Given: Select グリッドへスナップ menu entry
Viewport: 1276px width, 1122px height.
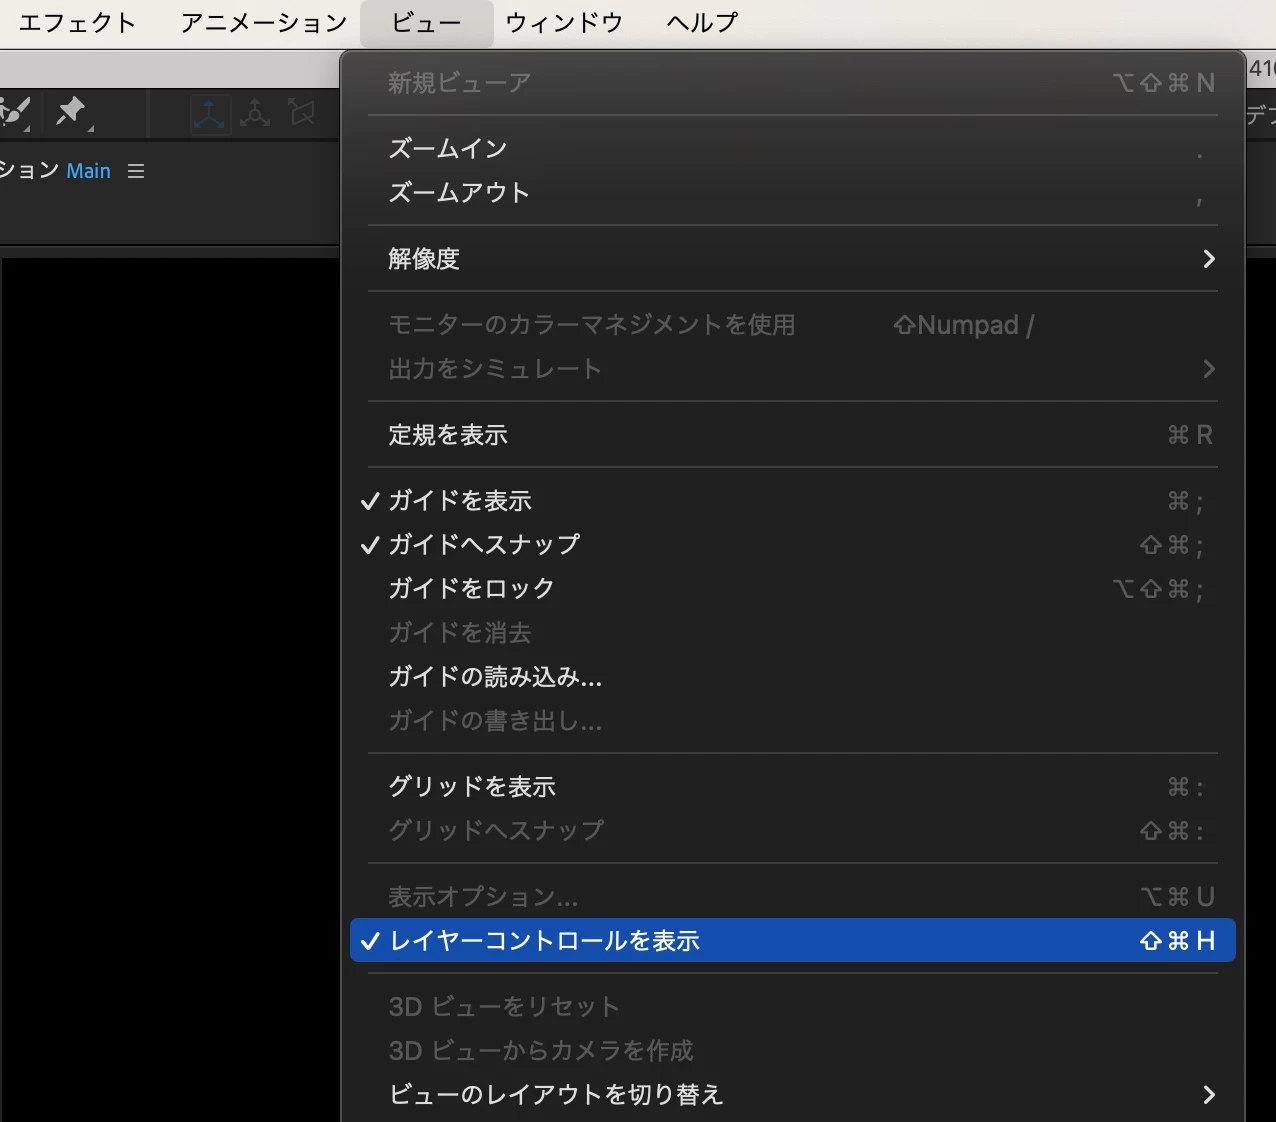Looking at the screenshot, I should point(793,831).
